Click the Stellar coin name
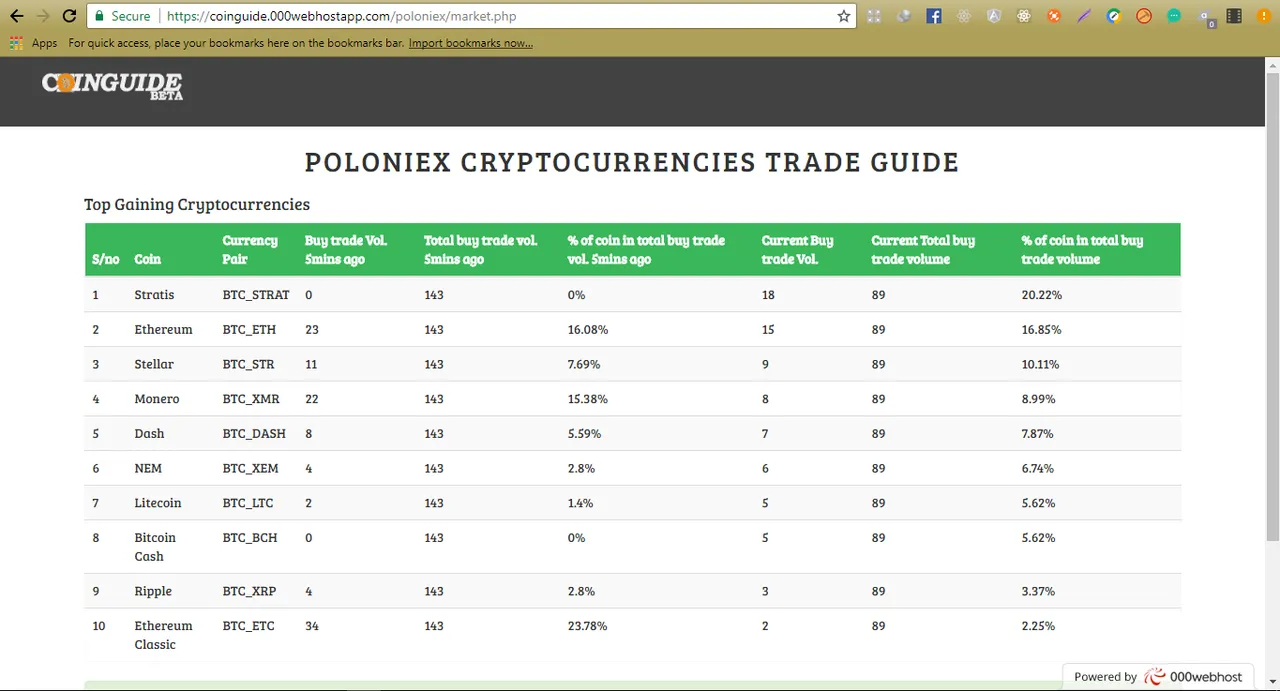The width and height of the screenshot is (1280, 691). 154,364
